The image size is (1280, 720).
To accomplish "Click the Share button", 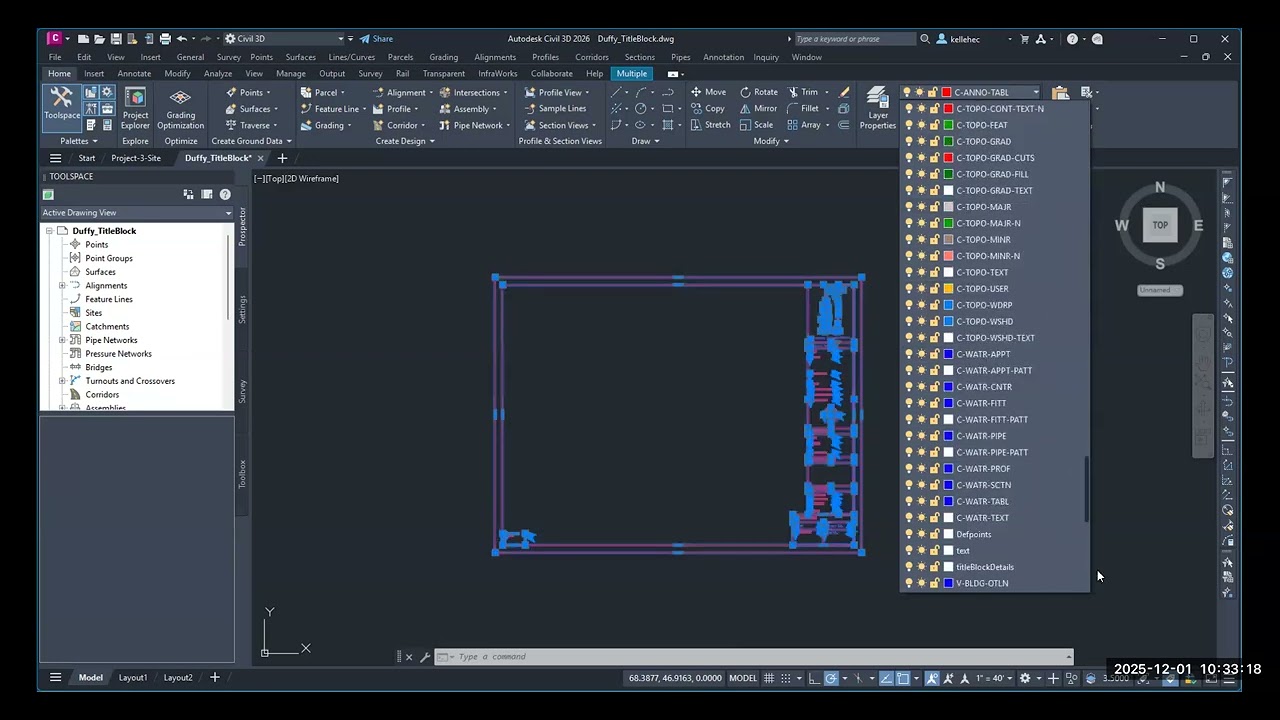I will click(376, 39).
